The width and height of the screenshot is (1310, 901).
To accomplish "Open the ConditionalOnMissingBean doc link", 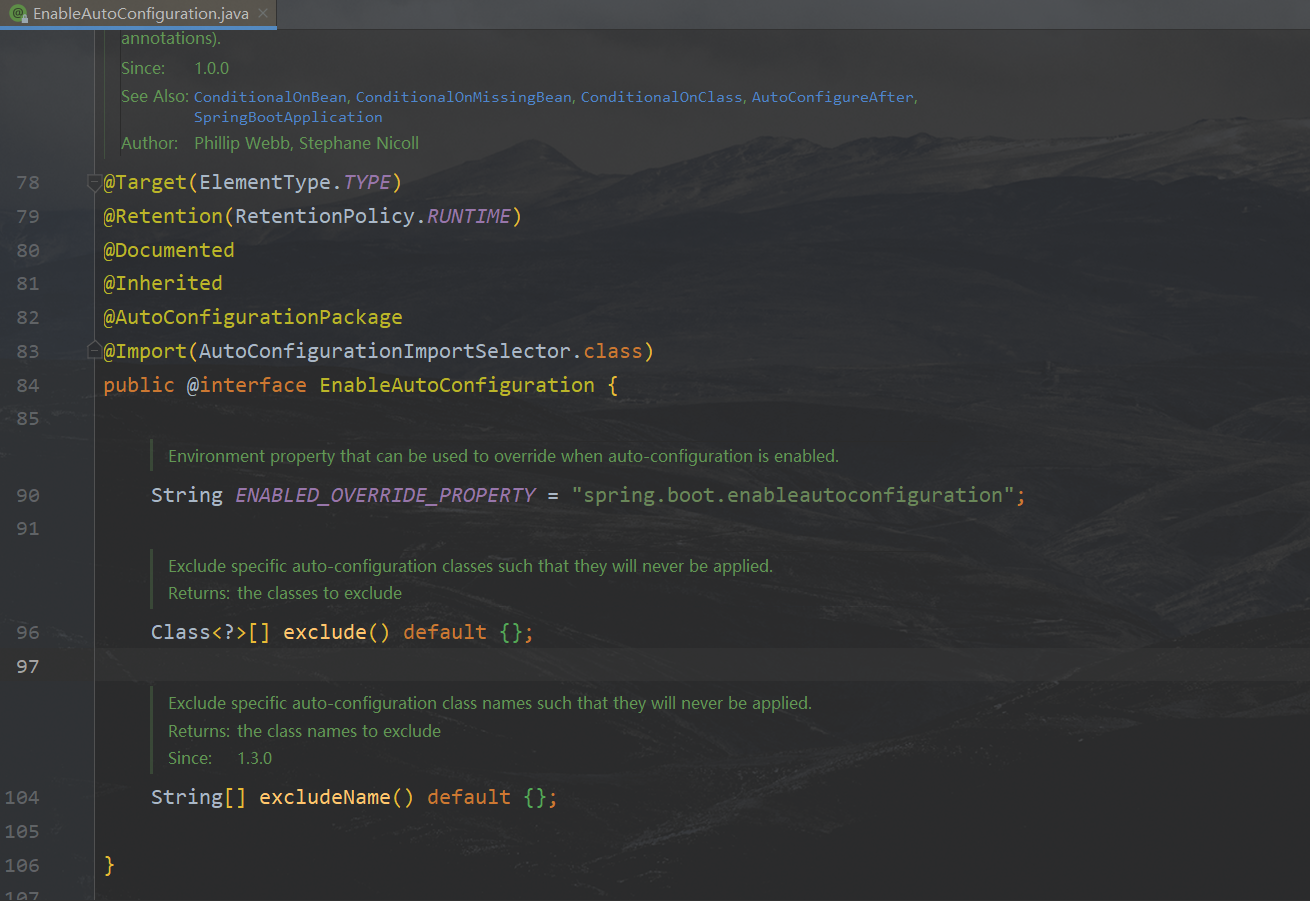I will [x=463, y=97].
